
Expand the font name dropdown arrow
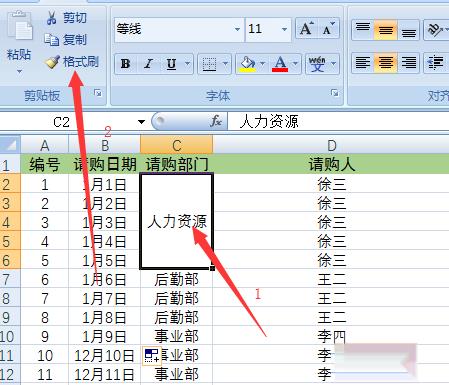click(237, 29)
